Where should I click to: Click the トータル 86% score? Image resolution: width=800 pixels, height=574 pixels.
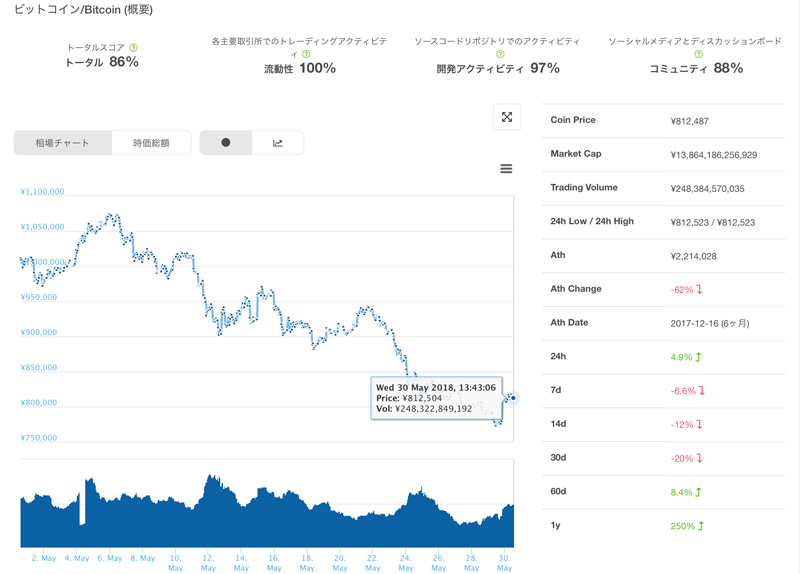coord(102,62)
